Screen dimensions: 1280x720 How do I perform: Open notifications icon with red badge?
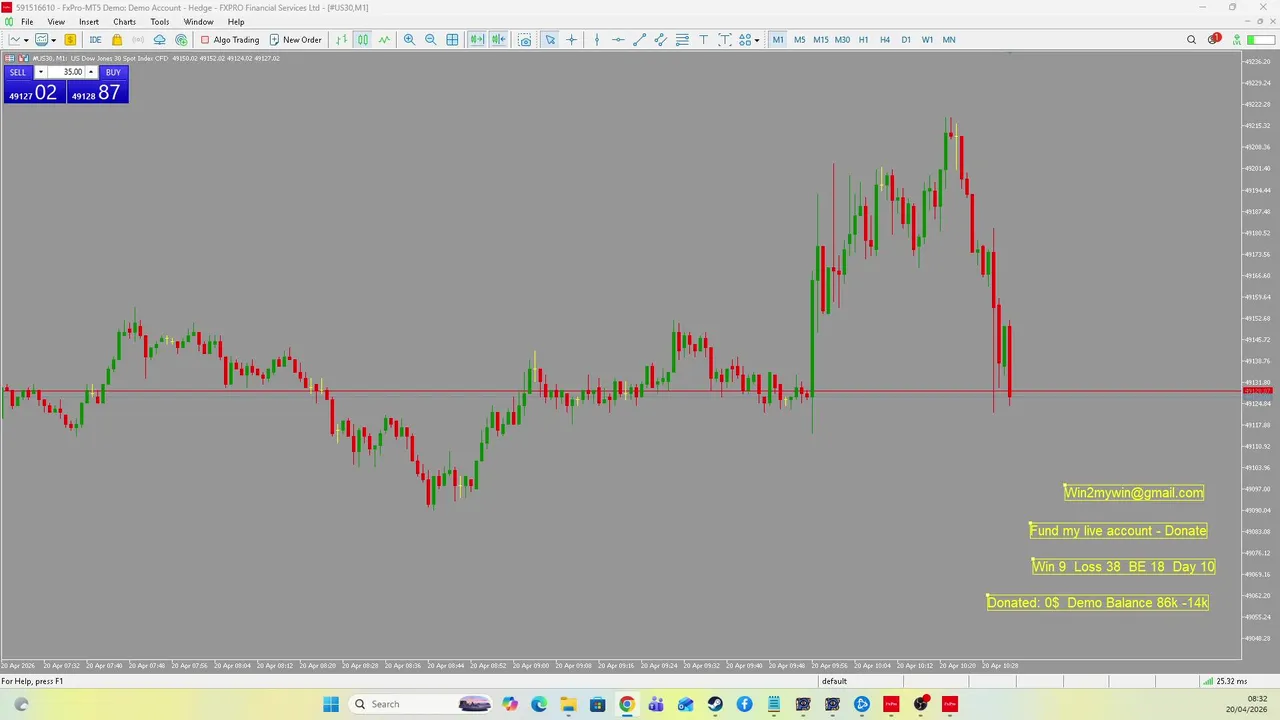(1214, 39)
